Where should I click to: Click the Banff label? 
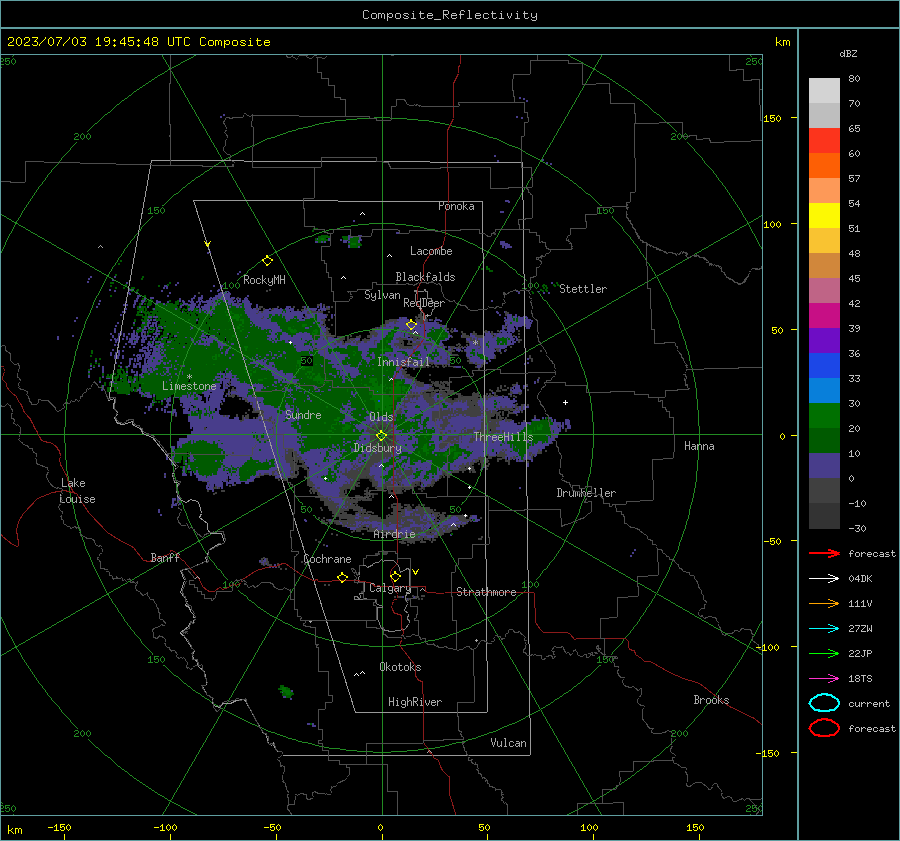[165, 558]
